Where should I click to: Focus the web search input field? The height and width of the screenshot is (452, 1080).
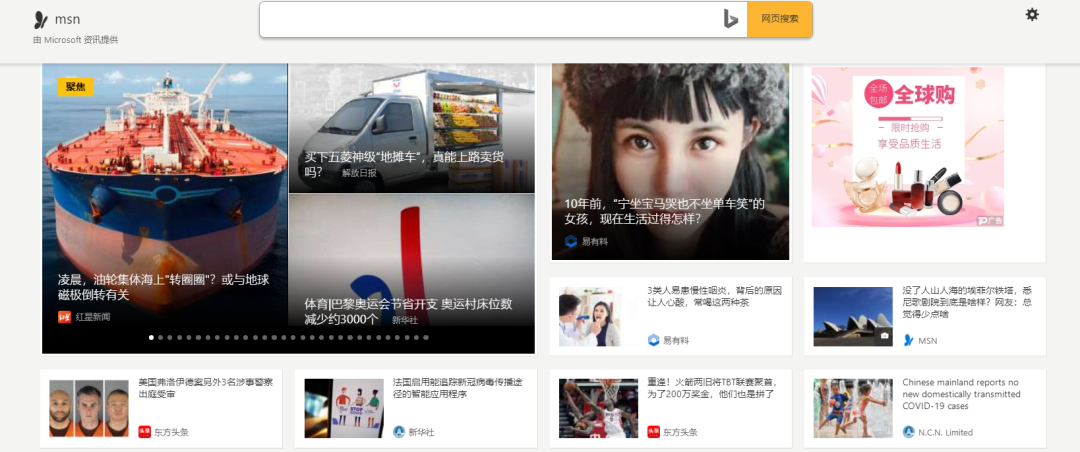(490, 19)
